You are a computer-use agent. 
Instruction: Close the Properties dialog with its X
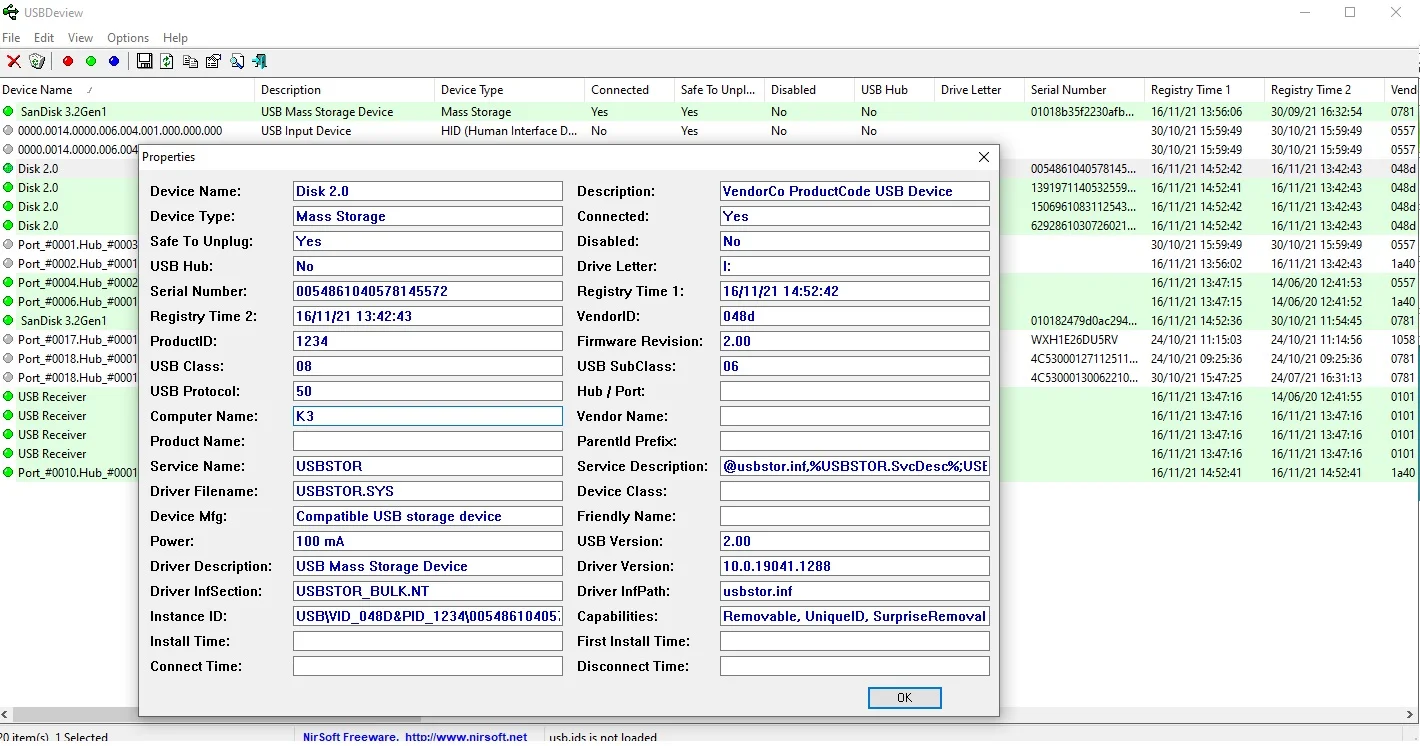point(983,157)
